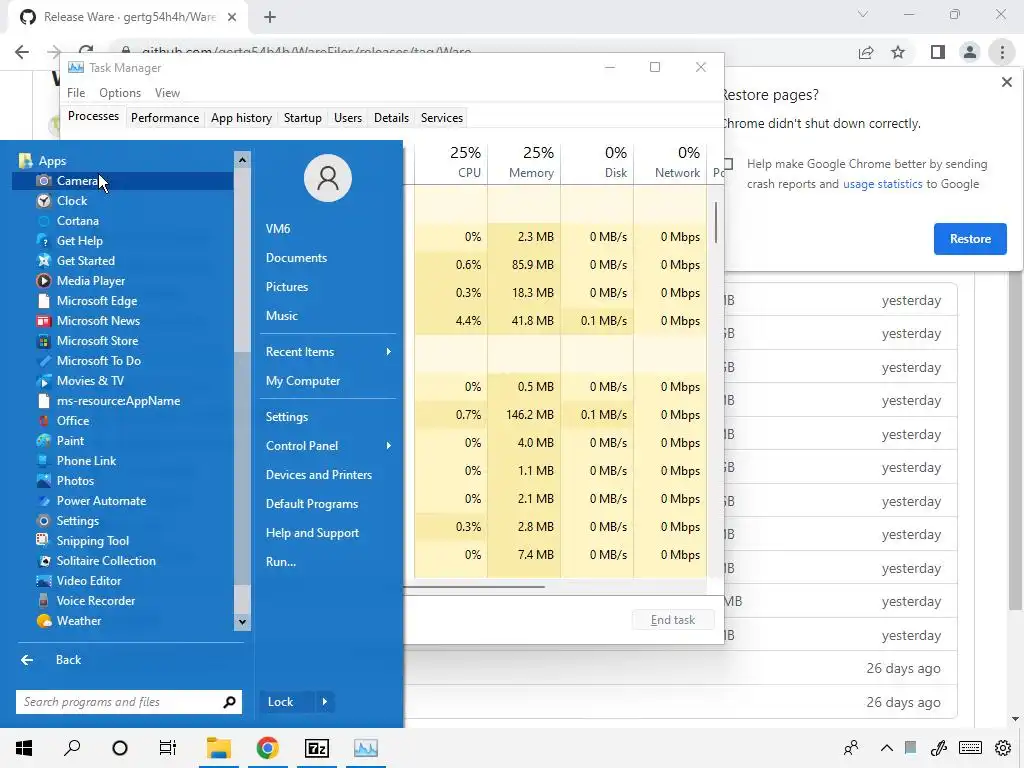1024x768 pixels.
Task: Open a new Chrome tab
Action: (x=270, y=18)
